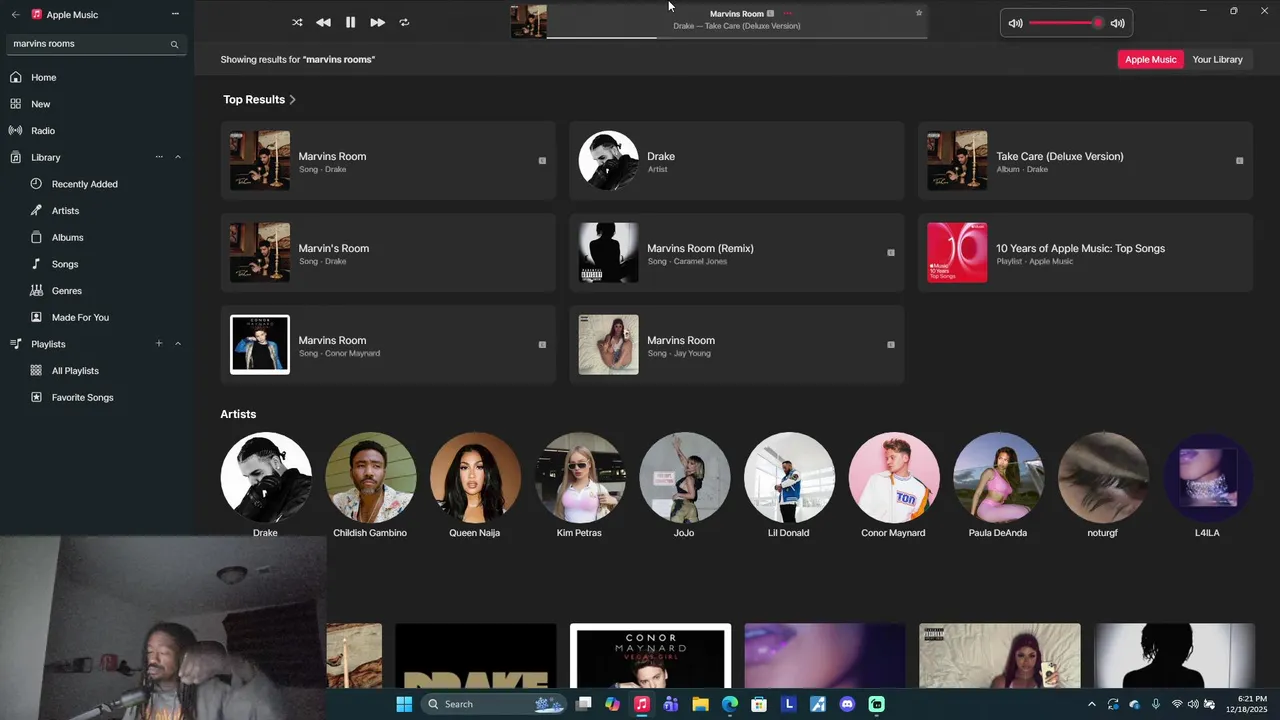Open Library options dots

[x=159, y=157]
